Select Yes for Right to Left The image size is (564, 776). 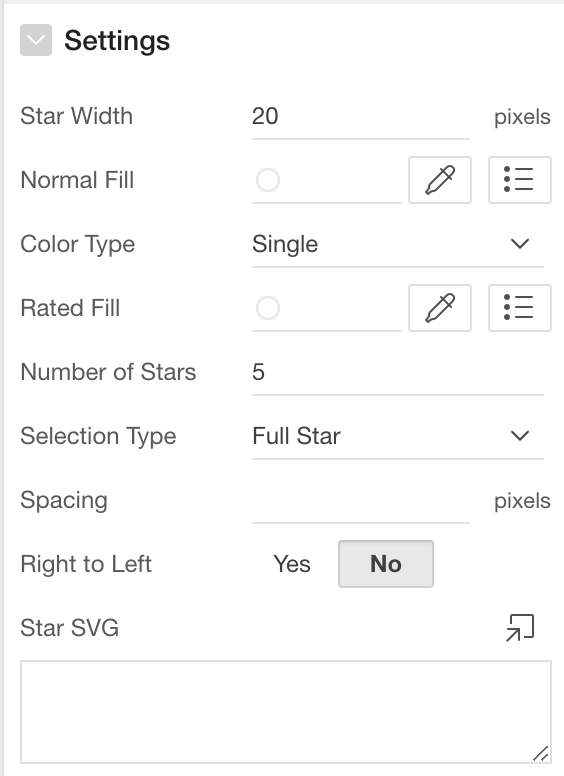(x=292, y=564)
